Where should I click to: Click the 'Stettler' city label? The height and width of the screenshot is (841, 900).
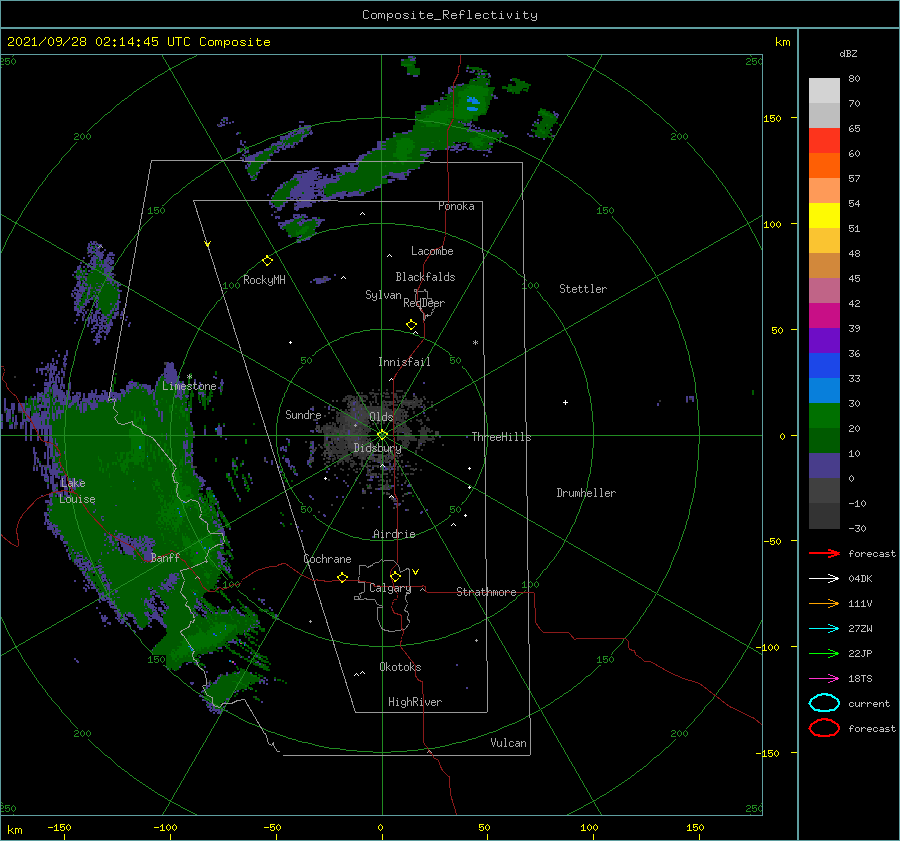click(583, 289)
